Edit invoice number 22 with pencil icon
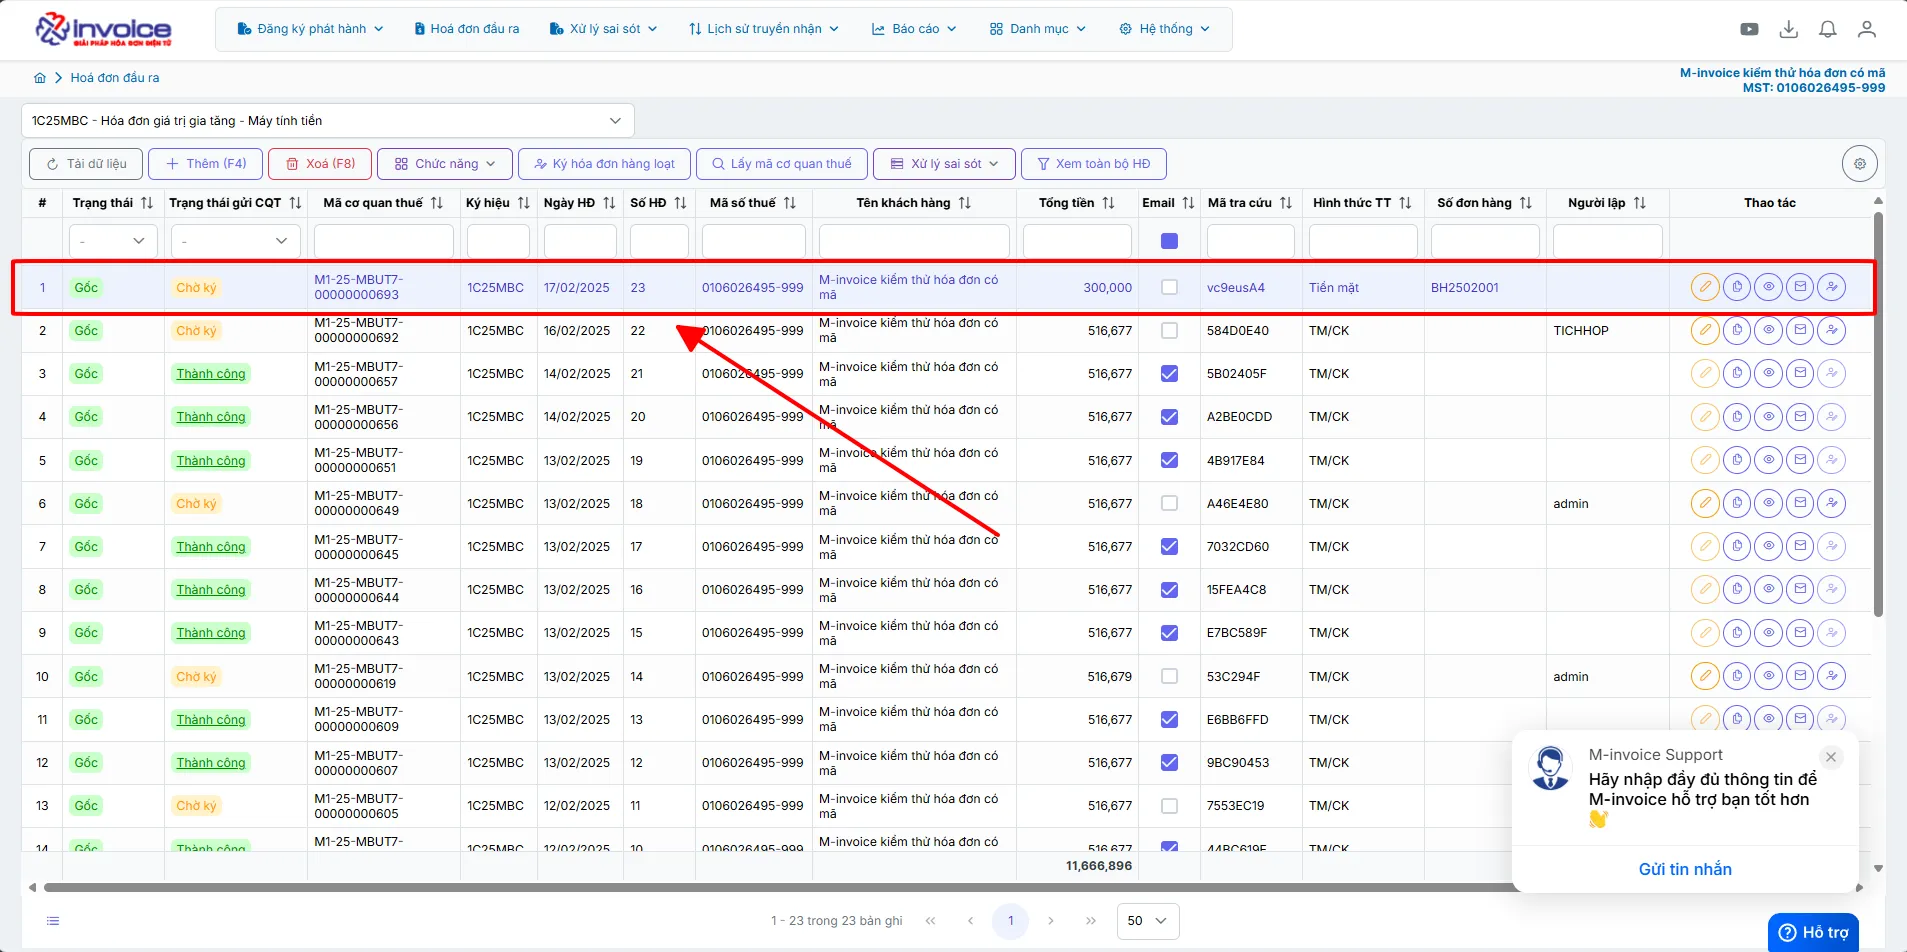Image resolution: width=1907 pixels, height=952 pixels. coord(1705,330)
